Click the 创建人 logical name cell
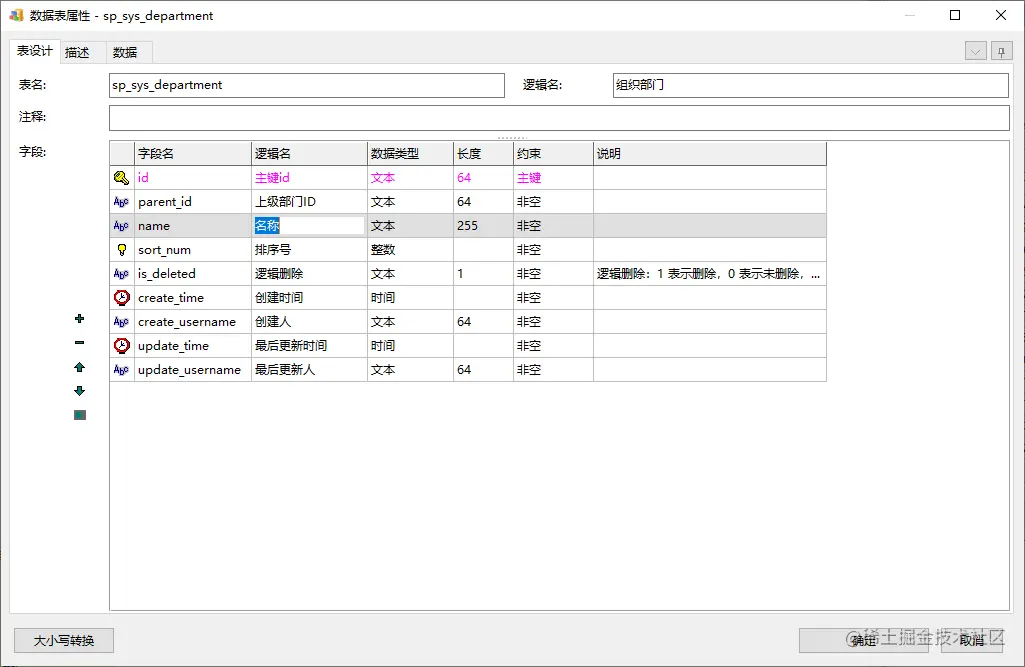Image resolution: width=1025 pixels, height=667 pixels. coord(309,322)
